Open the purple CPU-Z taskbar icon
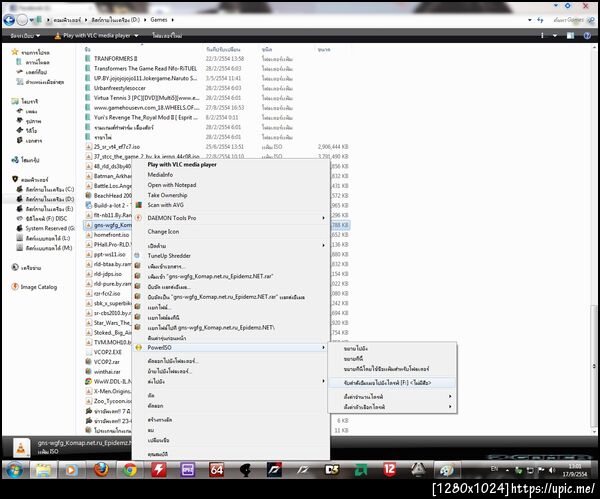The image size is (600, 499). click(x=188, y=470)
